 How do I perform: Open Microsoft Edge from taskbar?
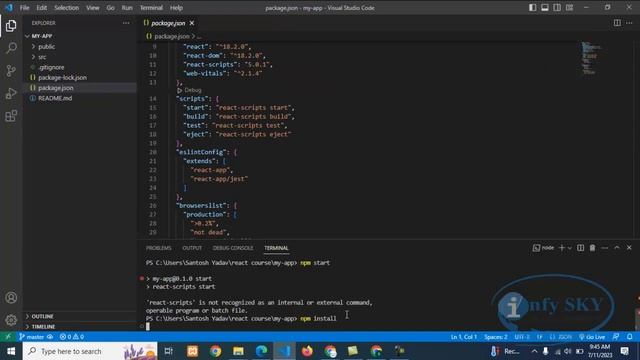[x=261, y=351]
